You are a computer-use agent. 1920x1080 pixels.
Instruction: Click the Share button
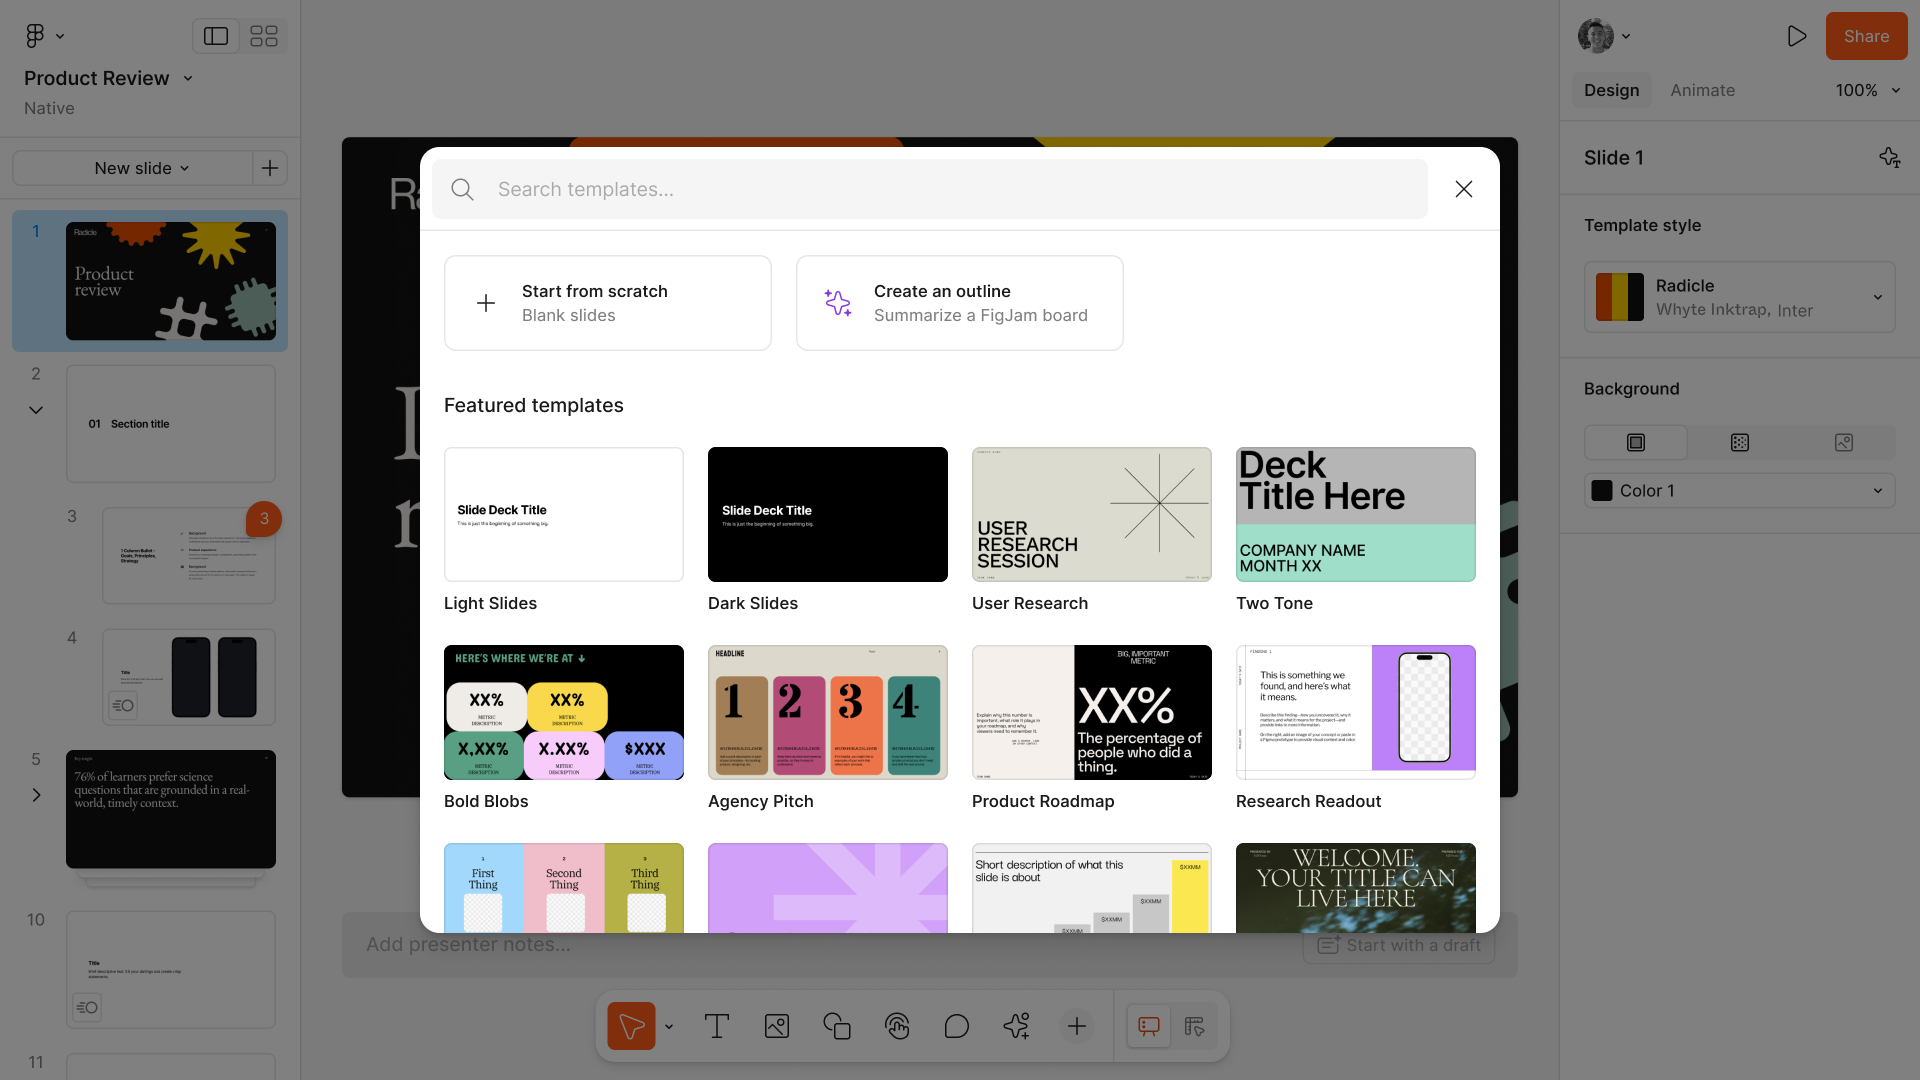tap(1866, 36)
